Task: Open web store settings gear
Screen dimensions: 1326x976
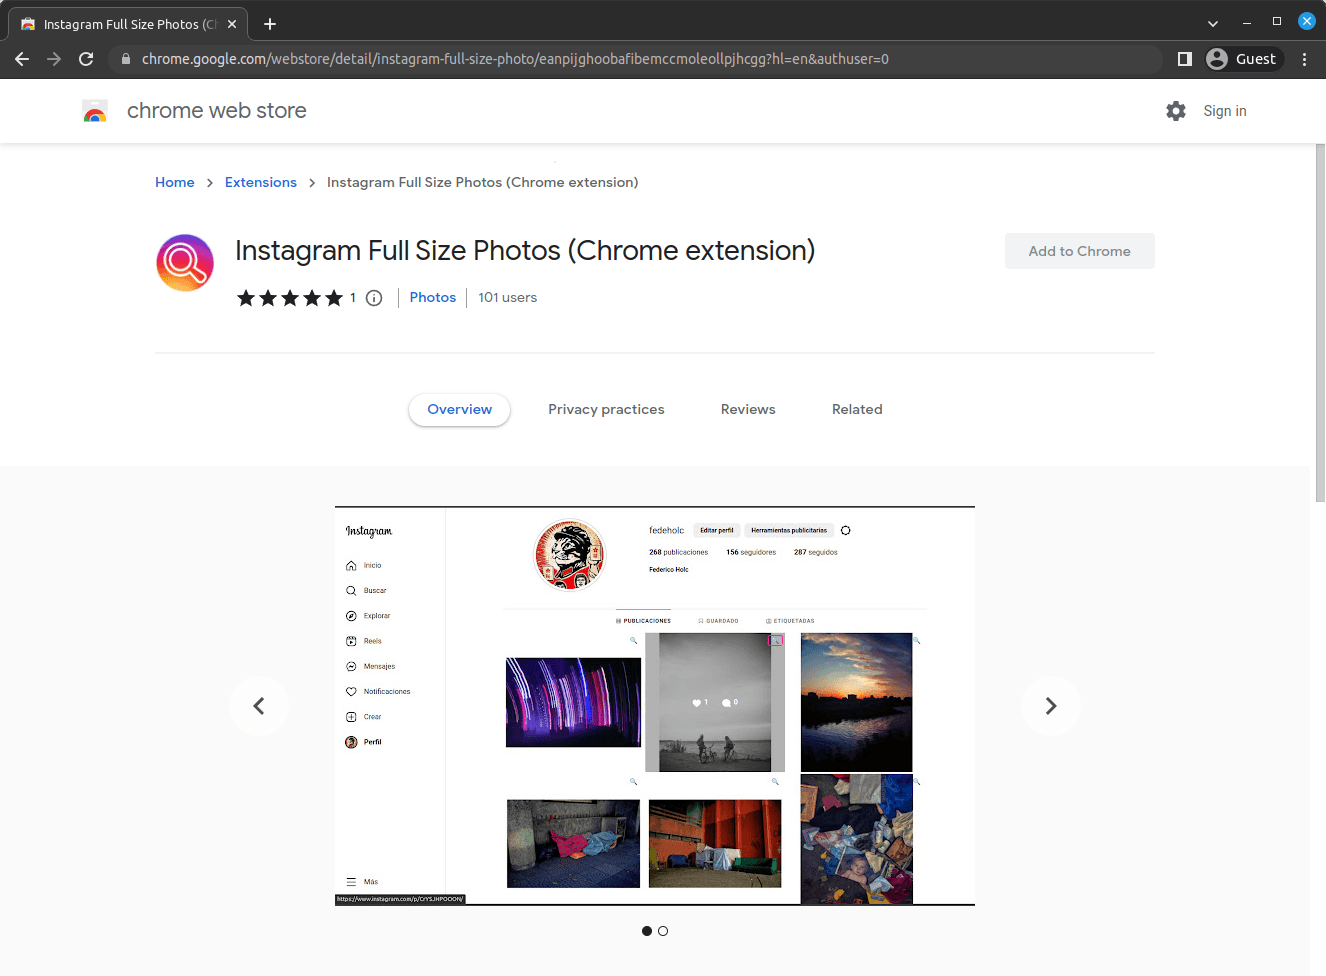Action: [1176, 111]
